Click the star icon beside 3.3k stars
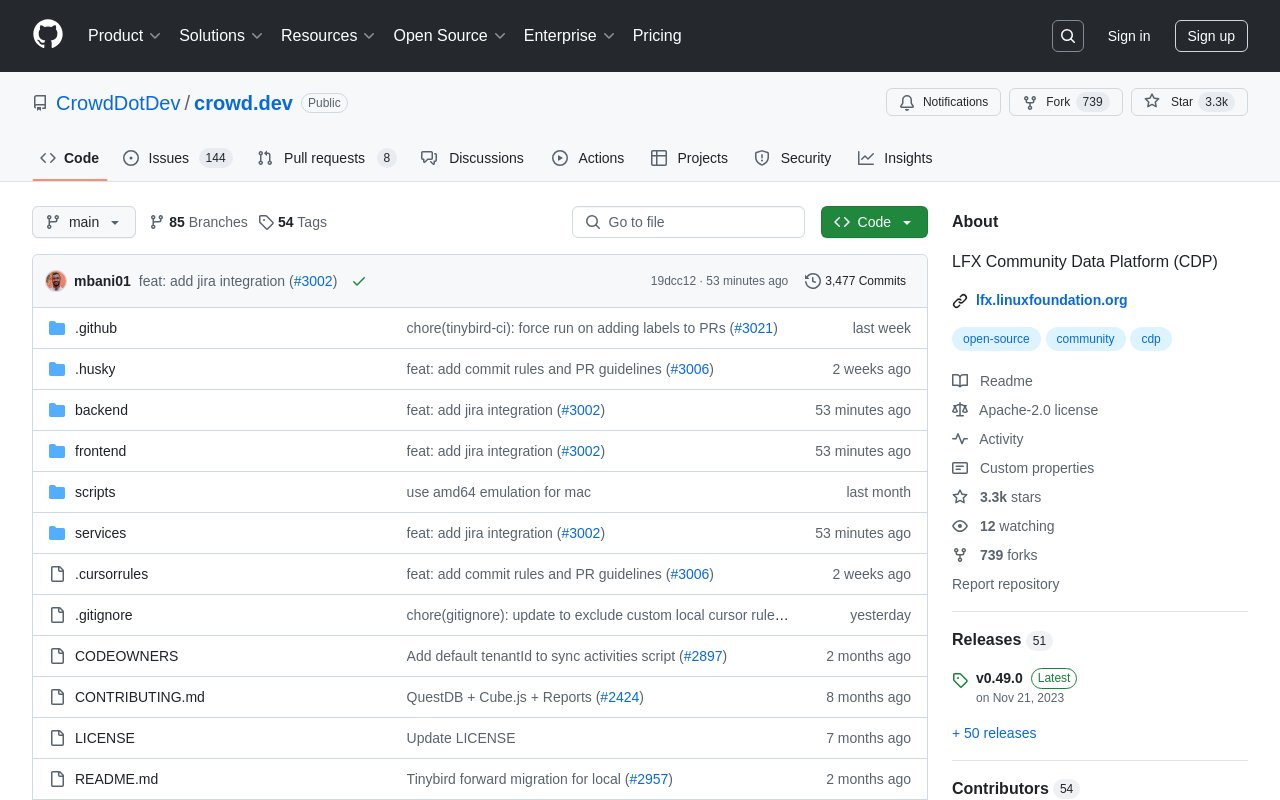The width and height of the screenshot is (1280, 800). [960, 497]
